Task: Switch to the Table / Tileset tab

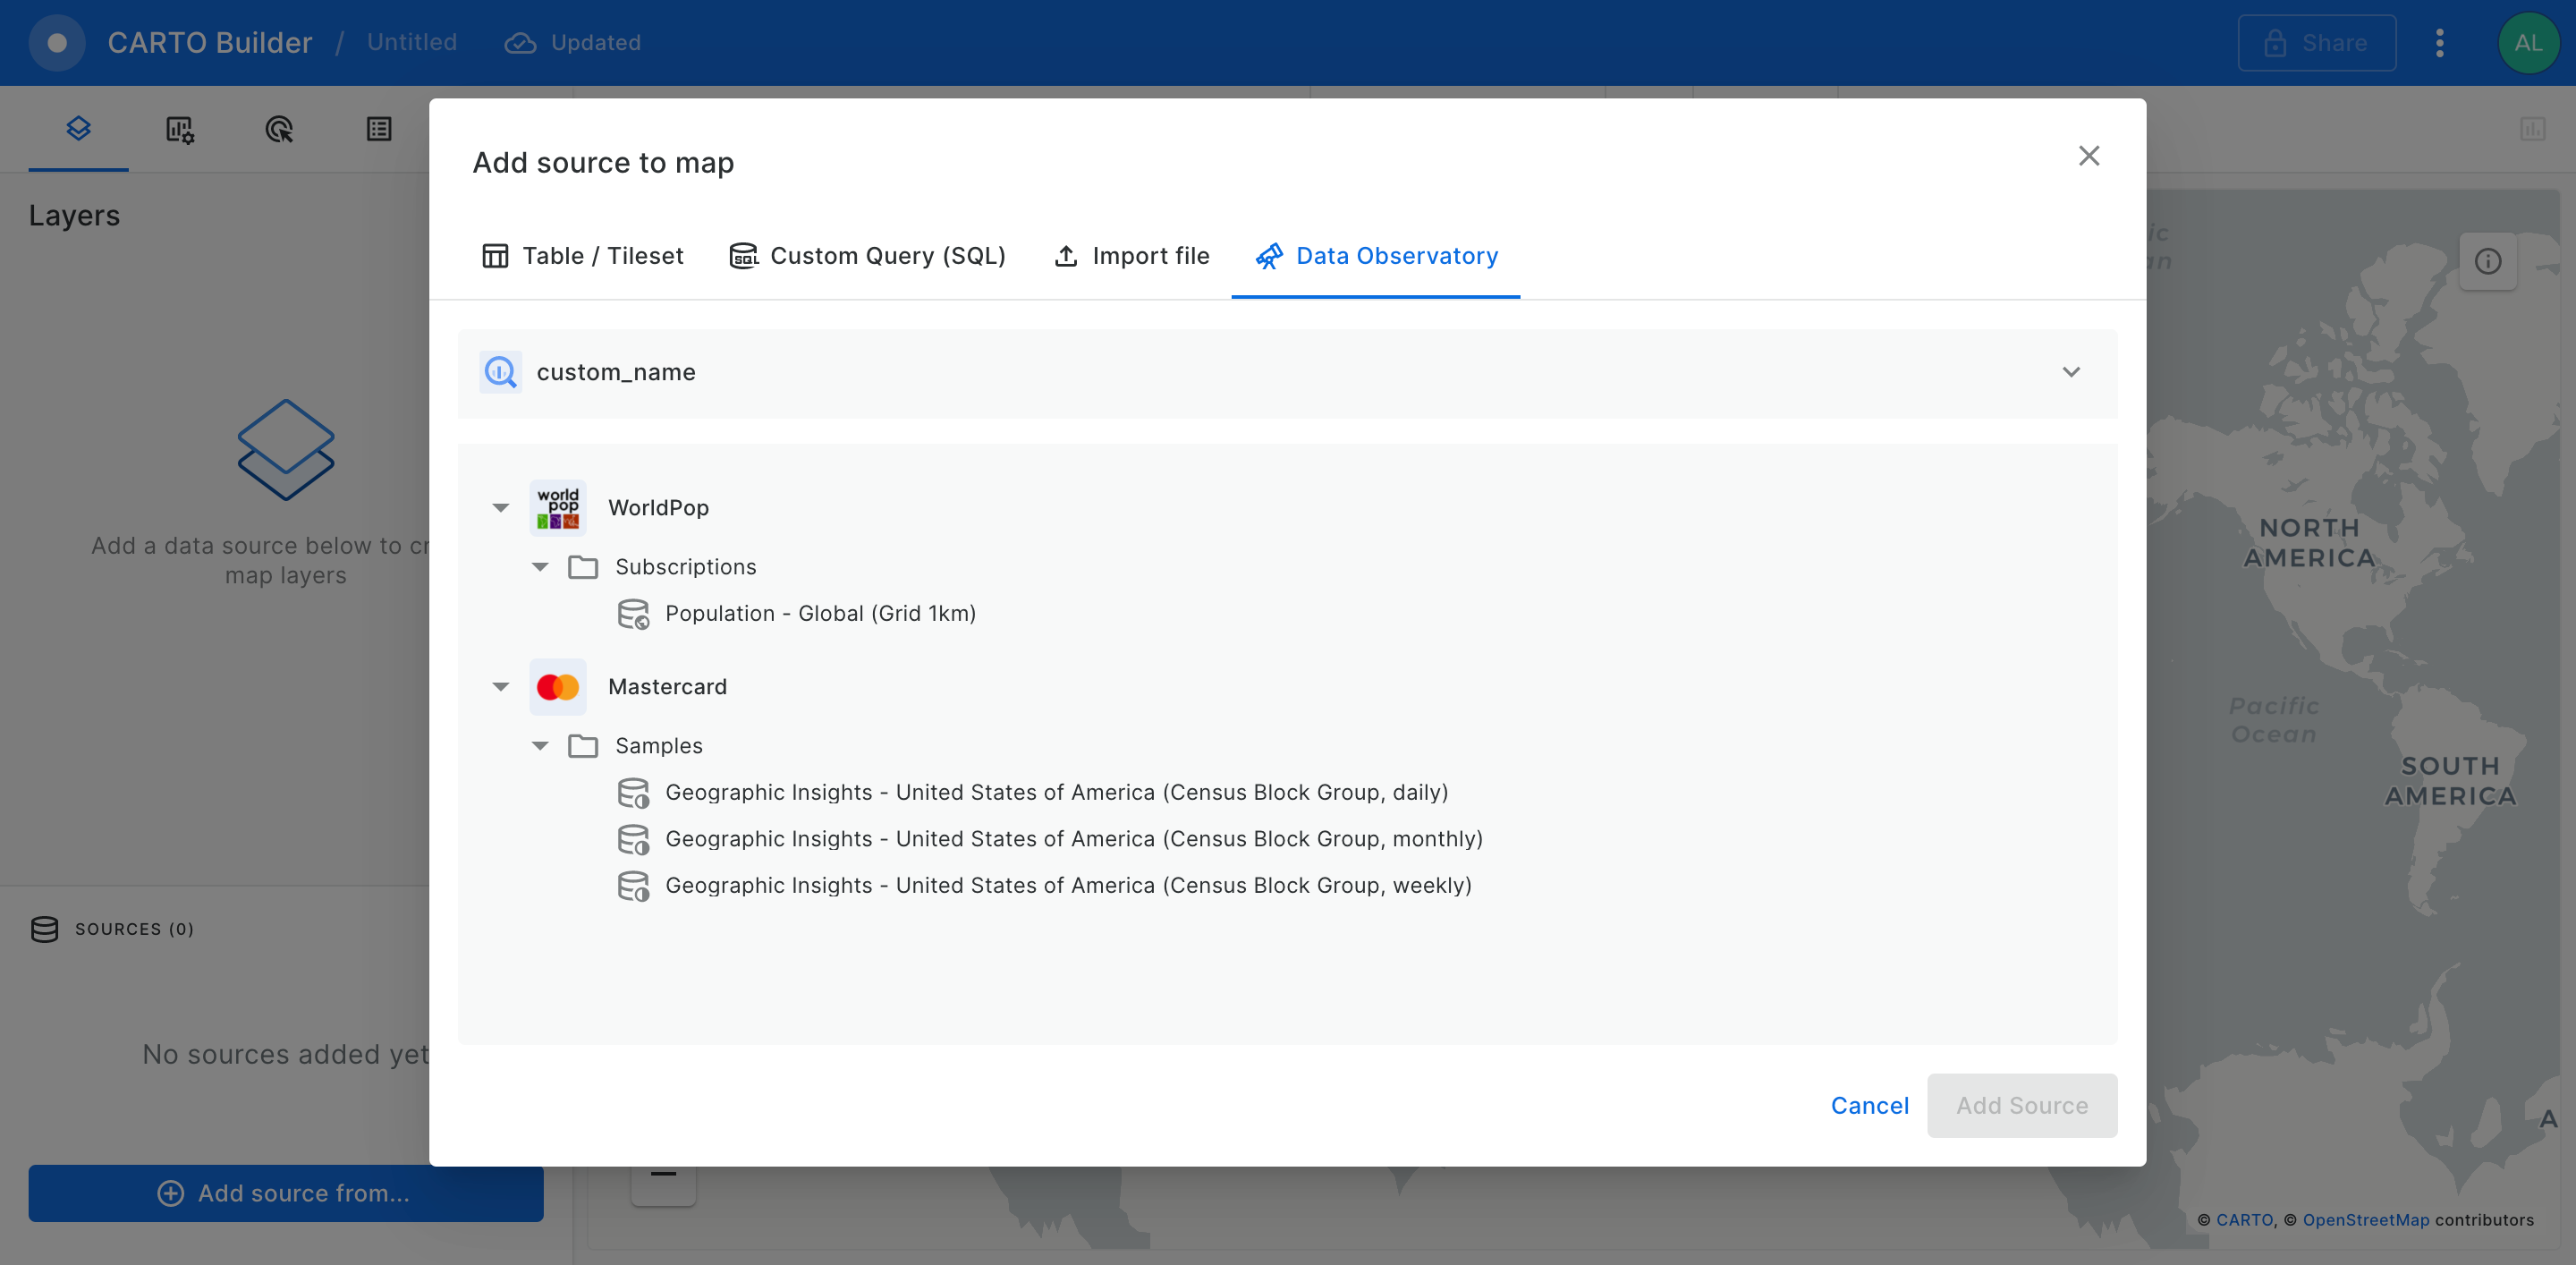Action: pos(583,256)
